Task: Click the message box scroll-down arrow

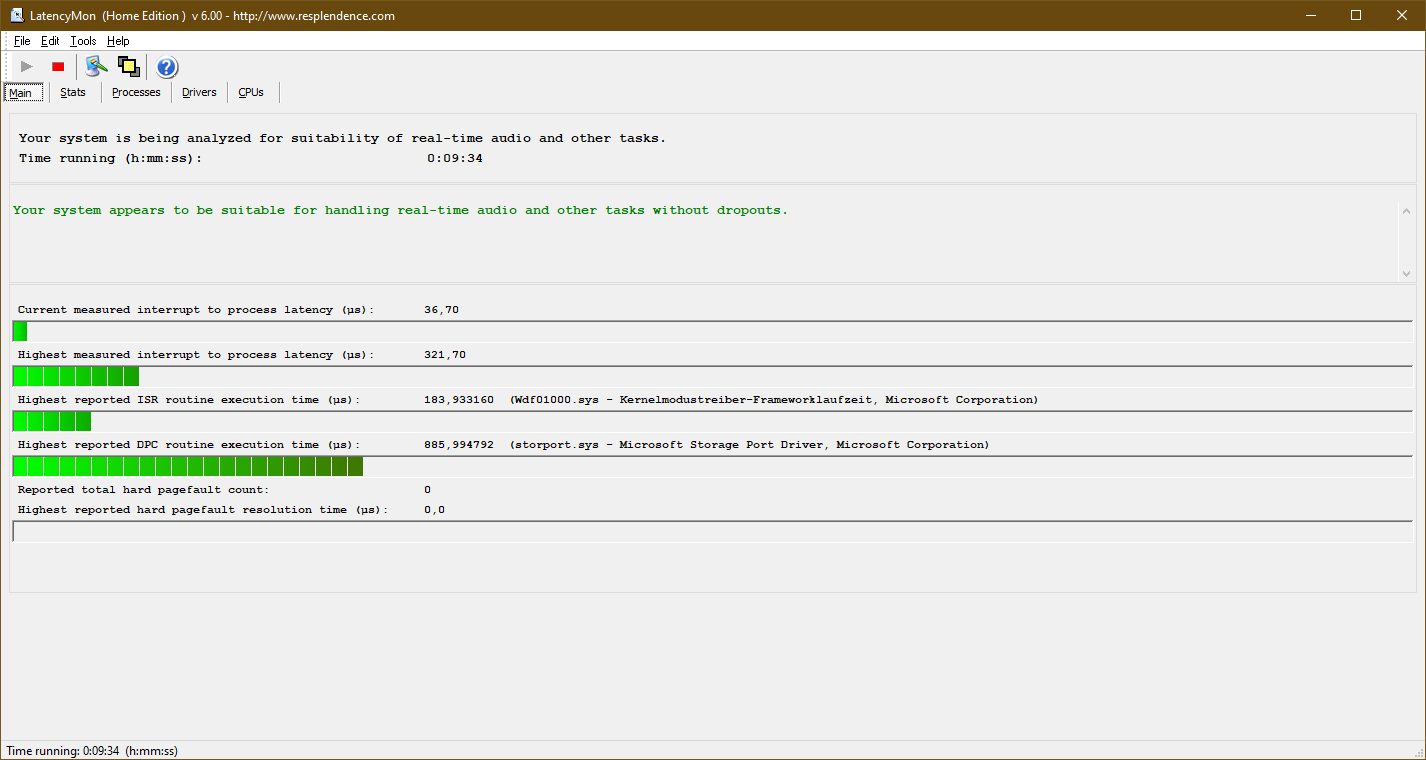Action: [1406, 273]
